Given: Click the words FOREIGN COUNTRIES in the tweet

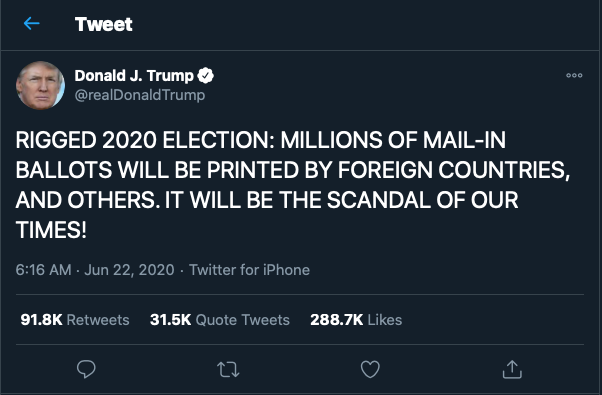Looking at the screenshot, I should 454,170.
